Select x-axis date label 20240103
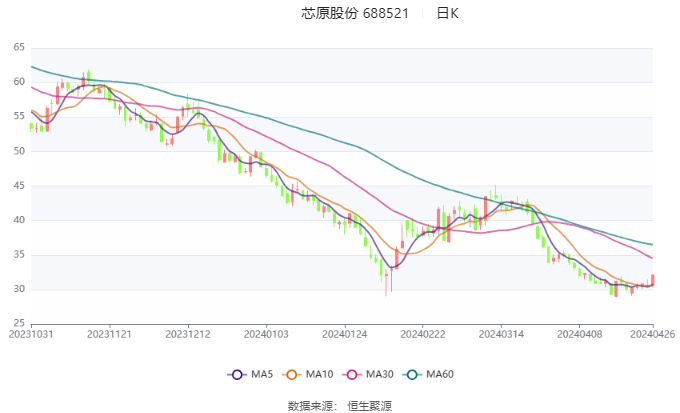The height and width of the screenshot is (413, 680). coord(266,334)
